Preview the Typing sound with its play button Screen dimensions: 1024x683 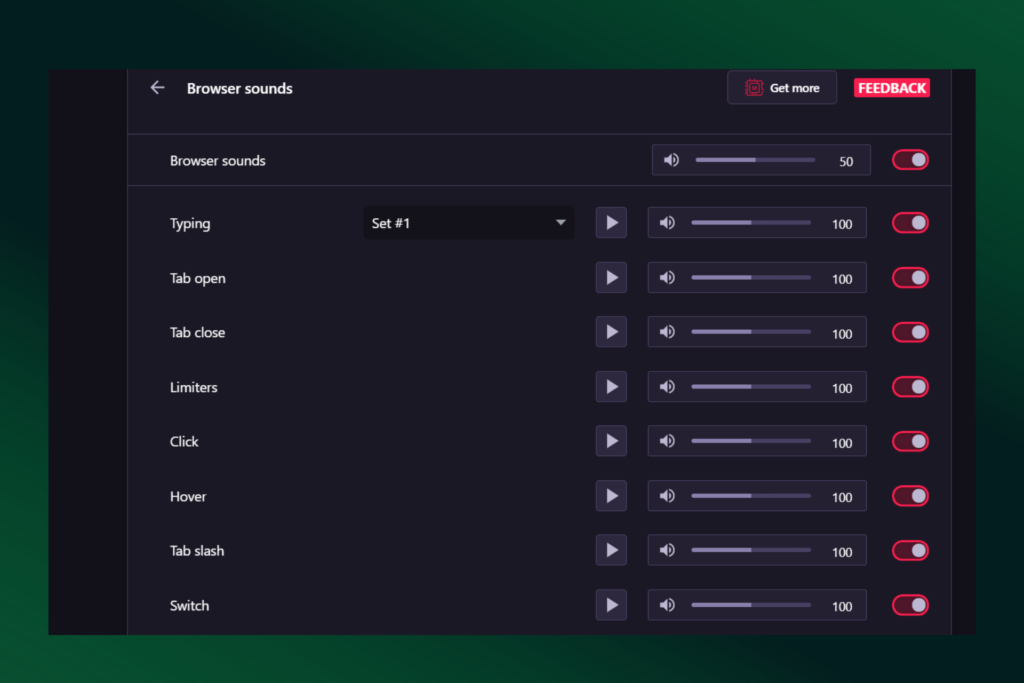tap(611, 222)
